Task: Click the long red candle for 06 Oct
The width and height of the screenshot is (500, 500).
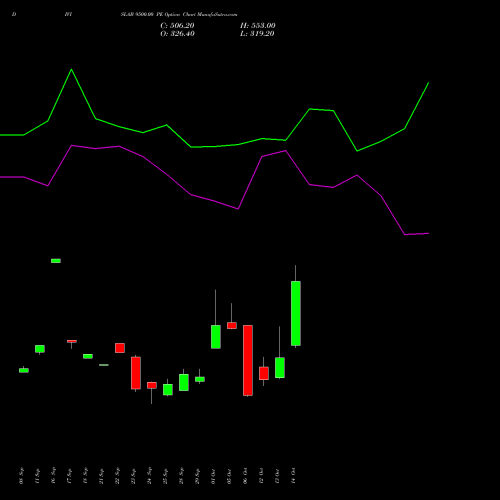Action: coord(248,360)
